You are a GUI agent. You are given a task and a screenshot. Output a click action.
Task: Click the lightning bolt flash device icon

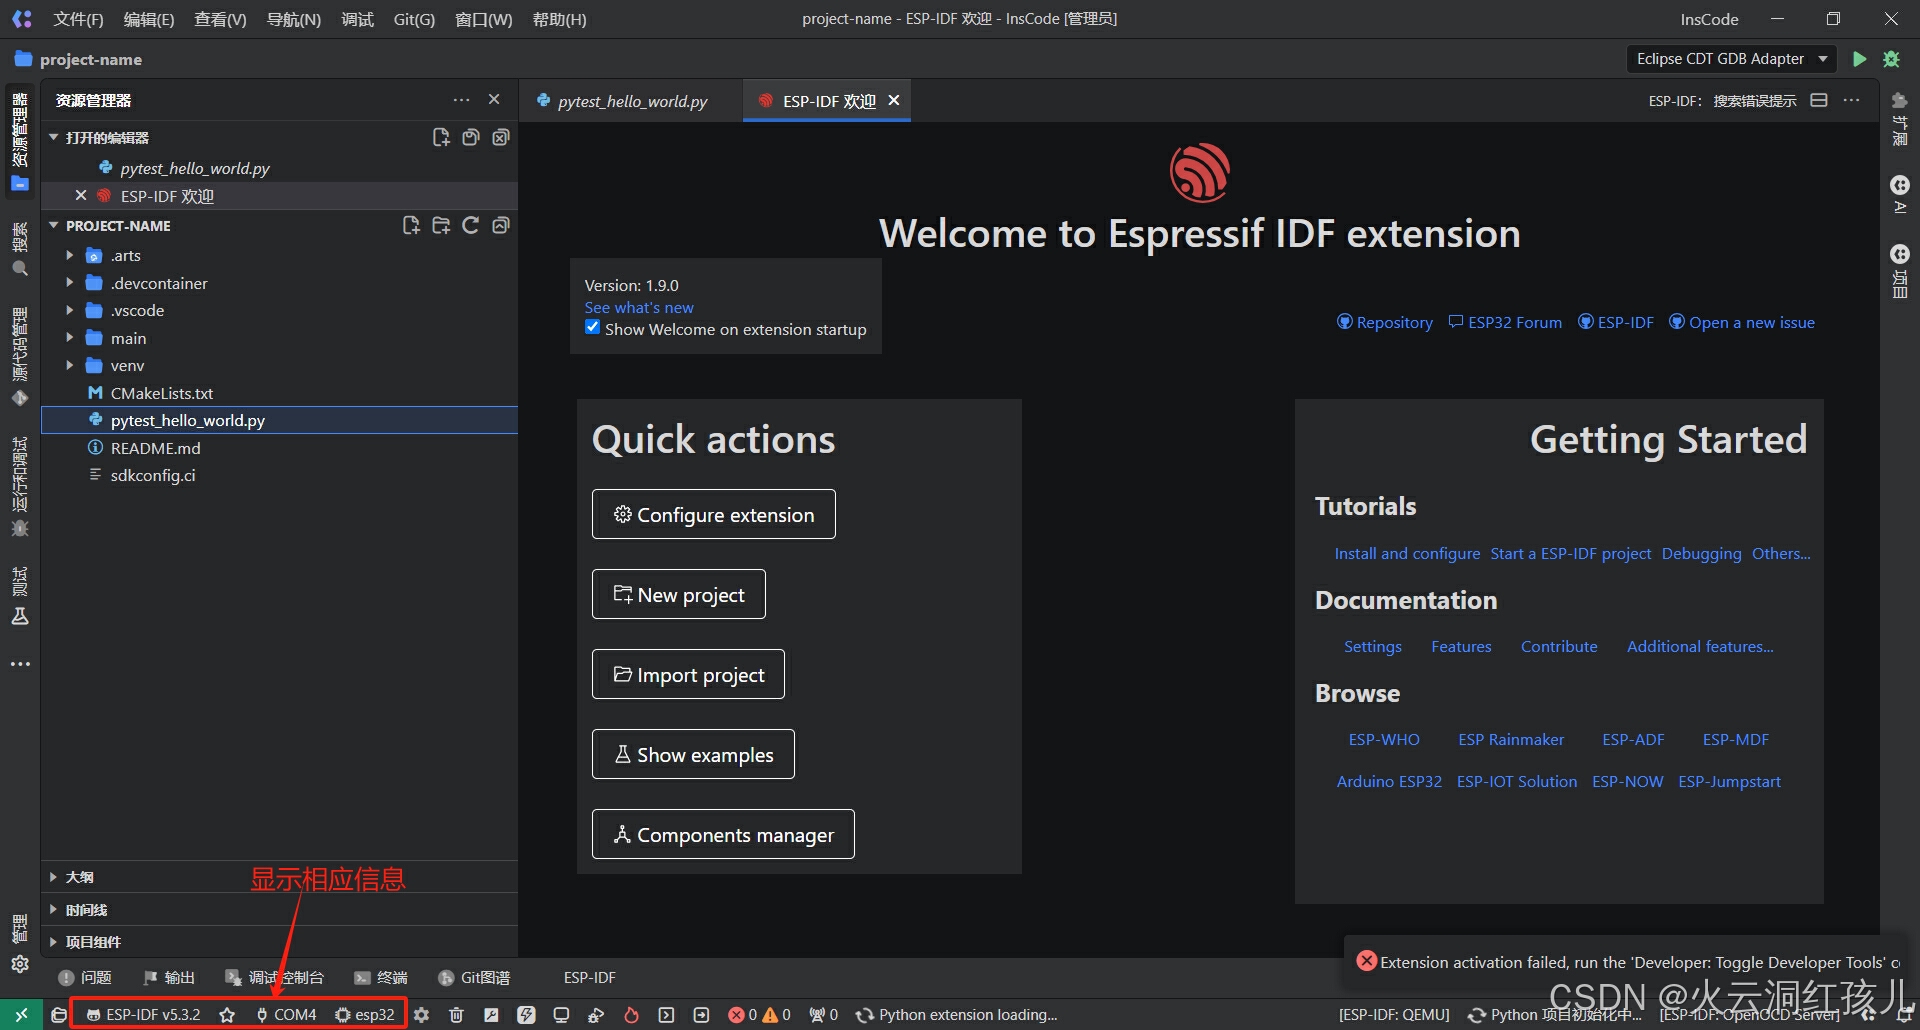coord(526,1014)
